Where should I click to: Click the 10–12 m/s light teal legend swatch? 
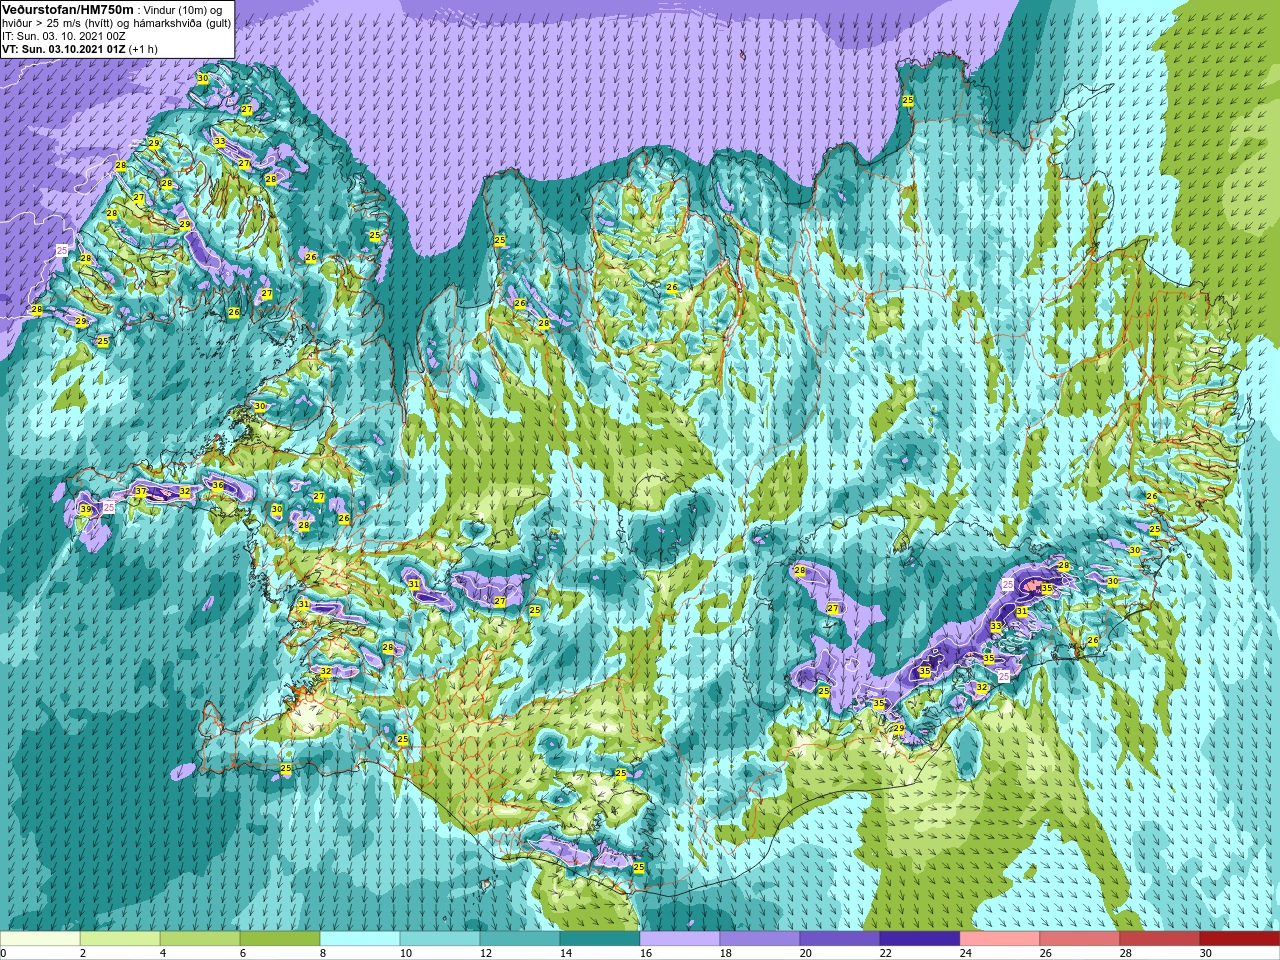tap(440, 939)
